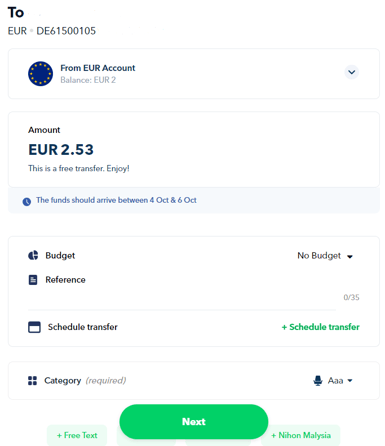Edit the EUR 2.53 amount
The height and width of the screenshot is (446, 385).
[61, 149]
